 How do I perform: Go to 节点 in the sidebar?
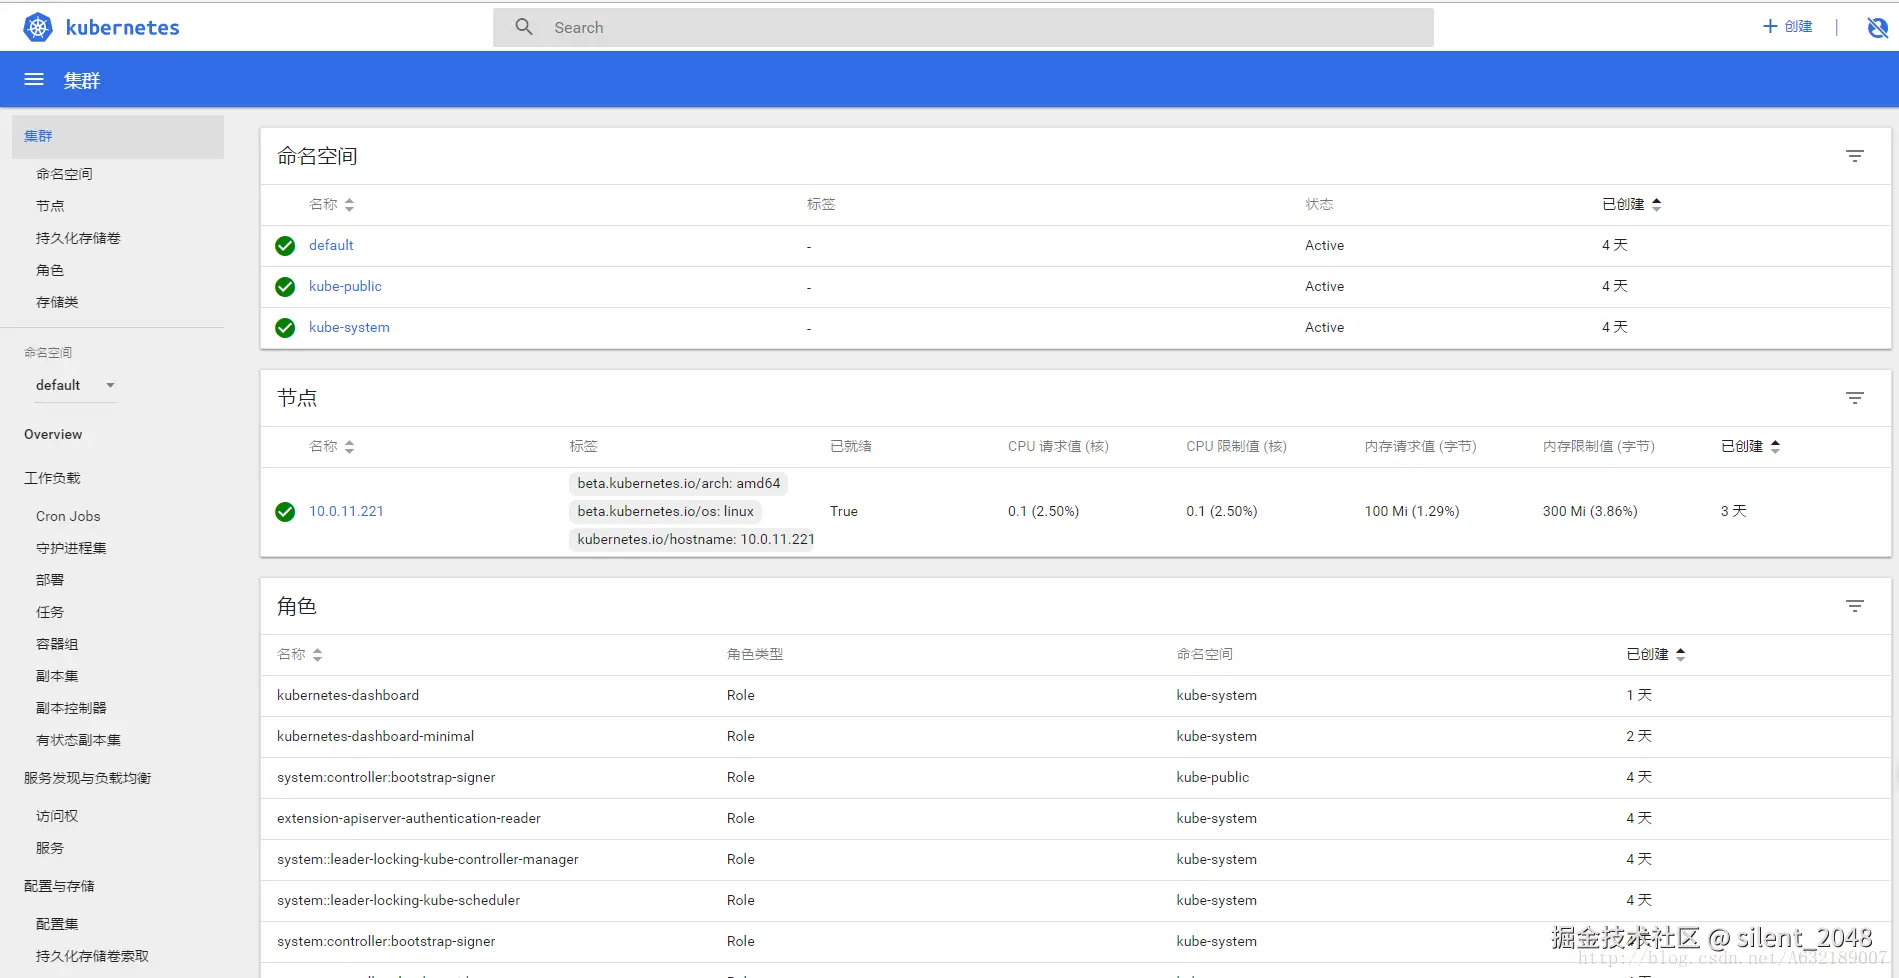(x=50, y=206)
